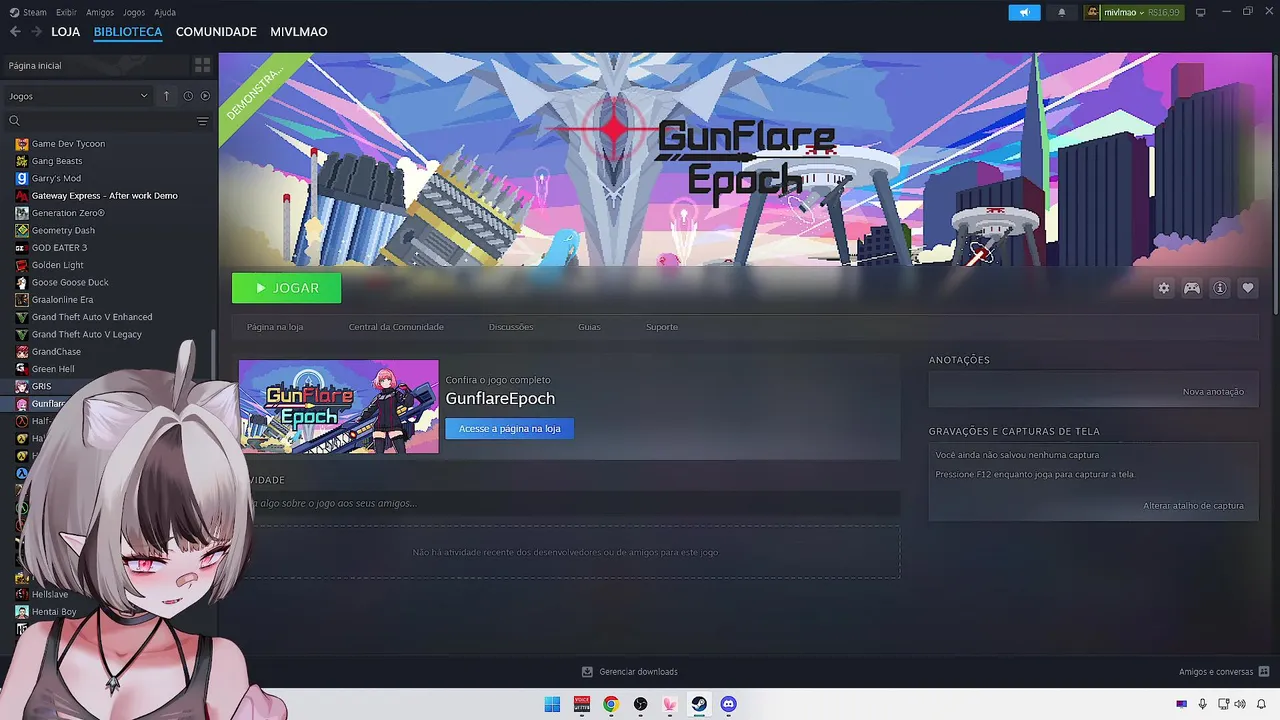
Task: Switch library to grid view icon
Action: 203,65
